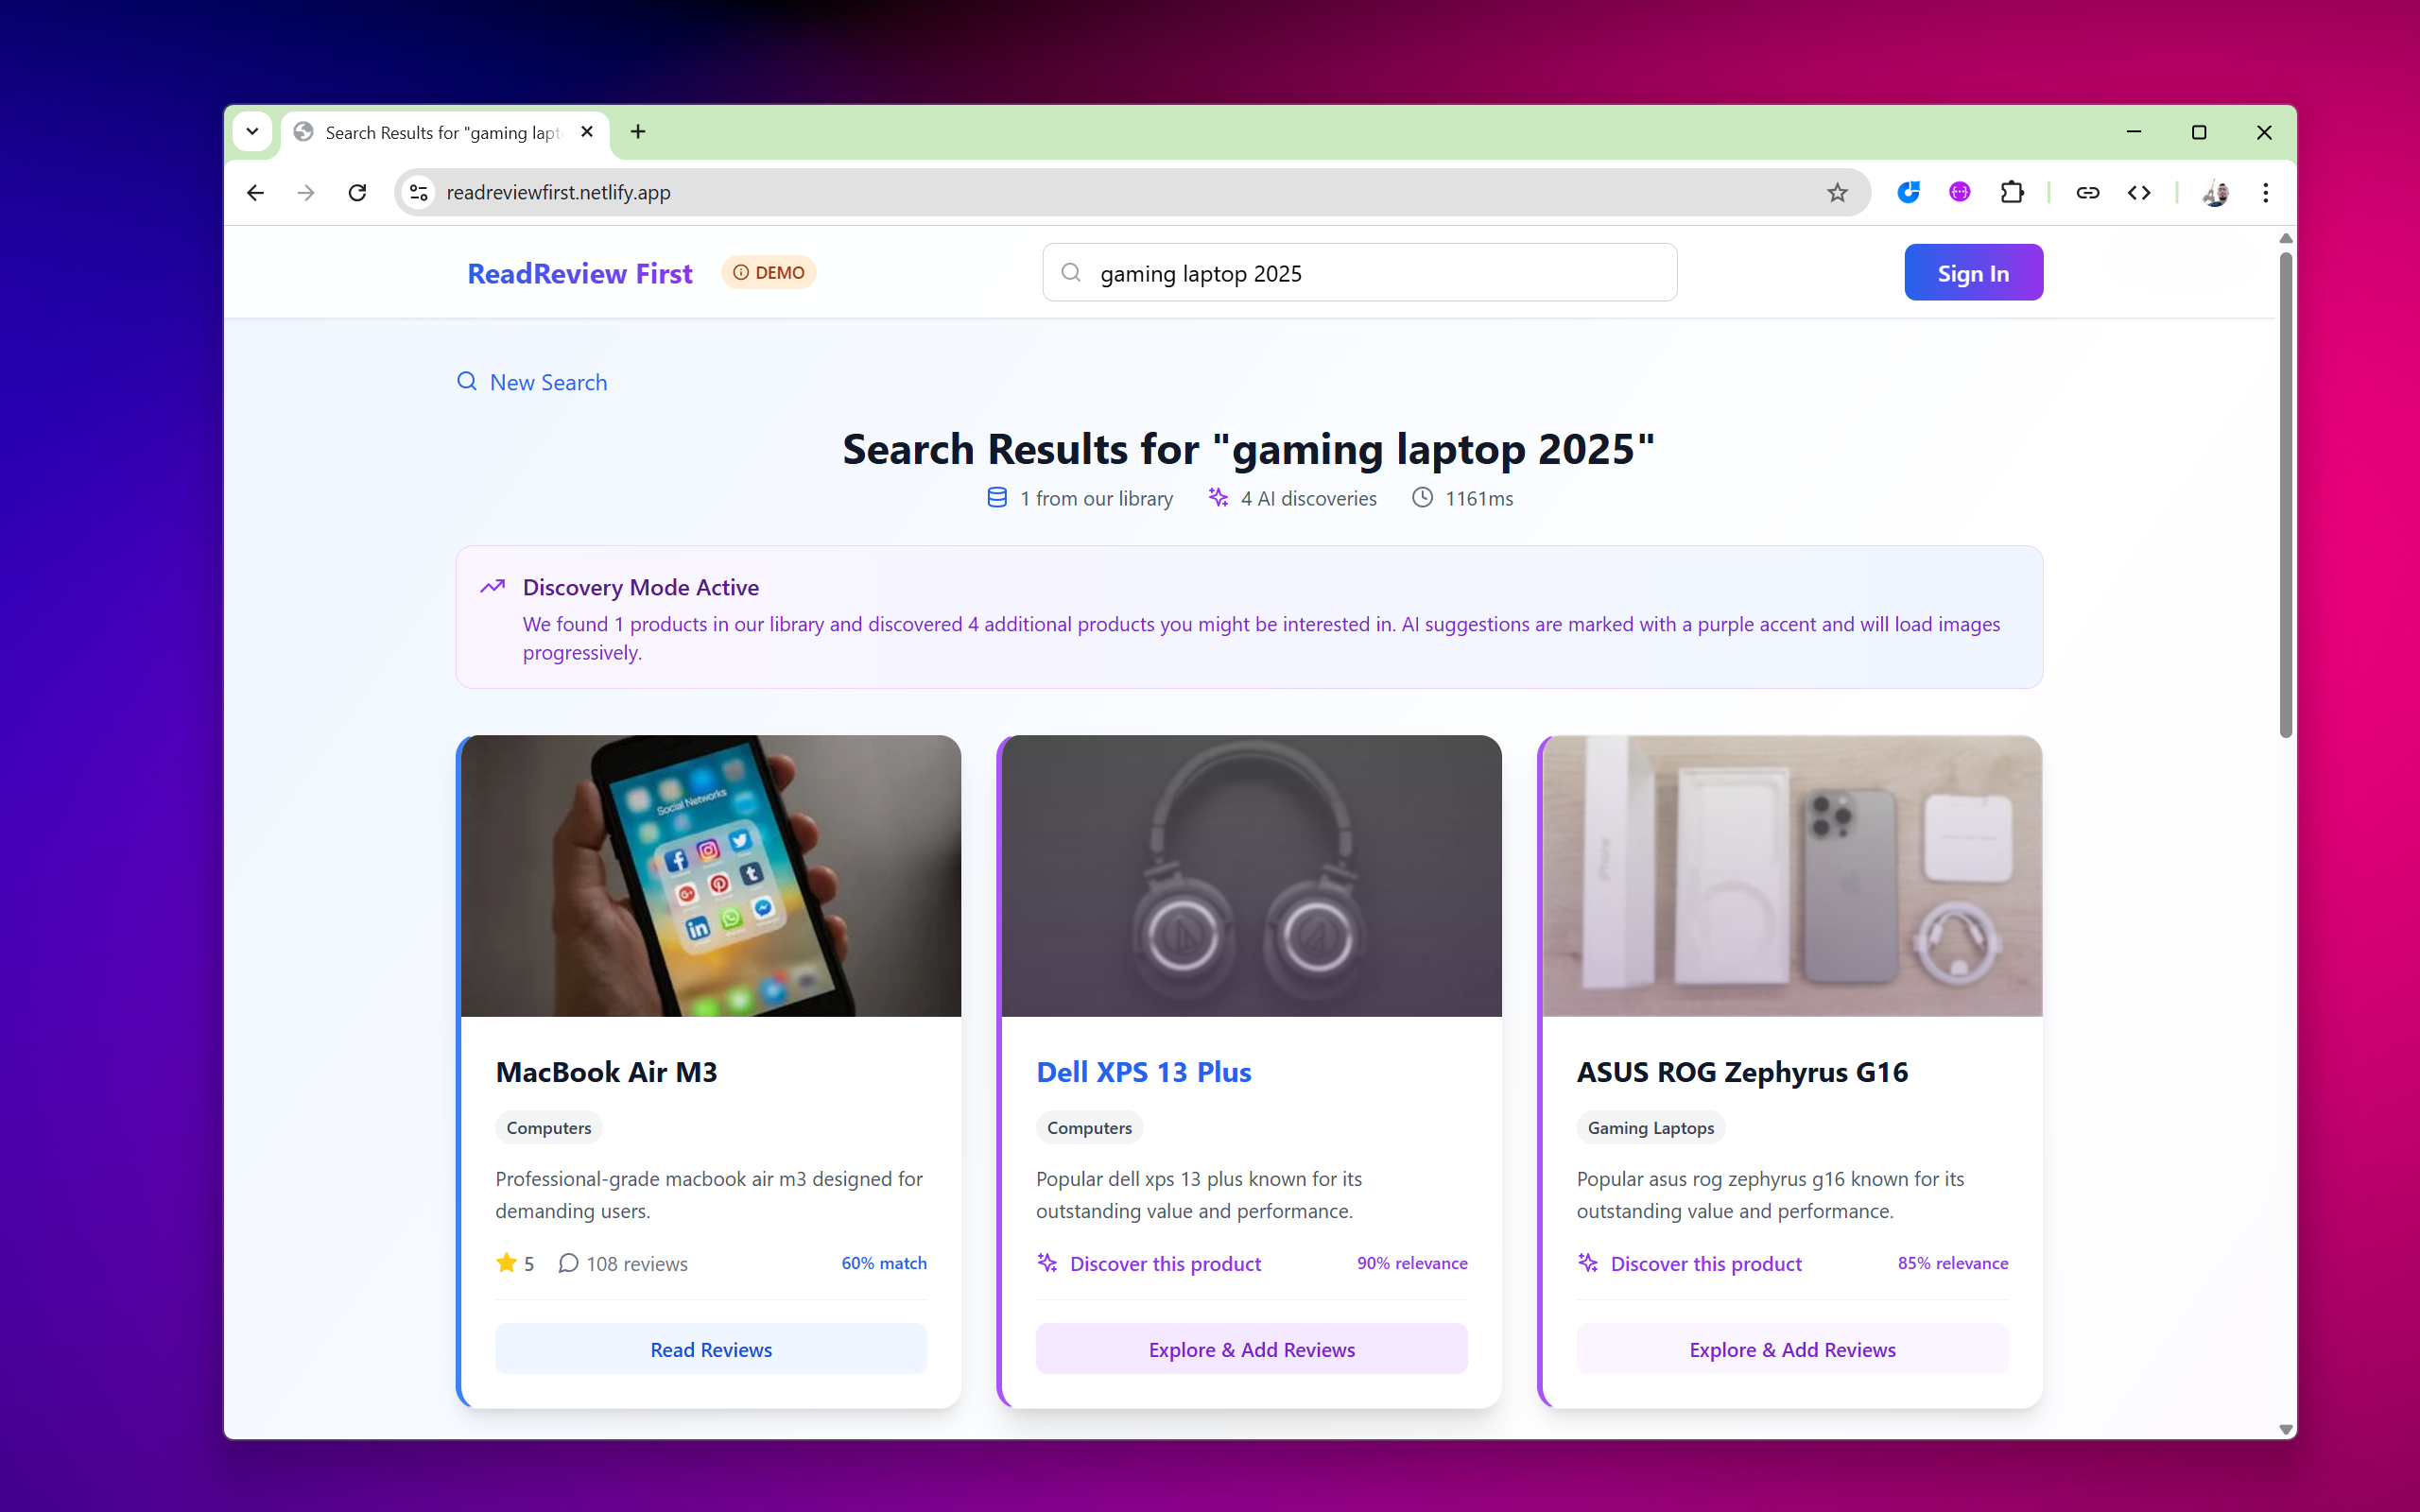Bookmark page with star icon
Viewport: 2420px width, 1512px height.
pyautogui.click(x=1837, y=192)
